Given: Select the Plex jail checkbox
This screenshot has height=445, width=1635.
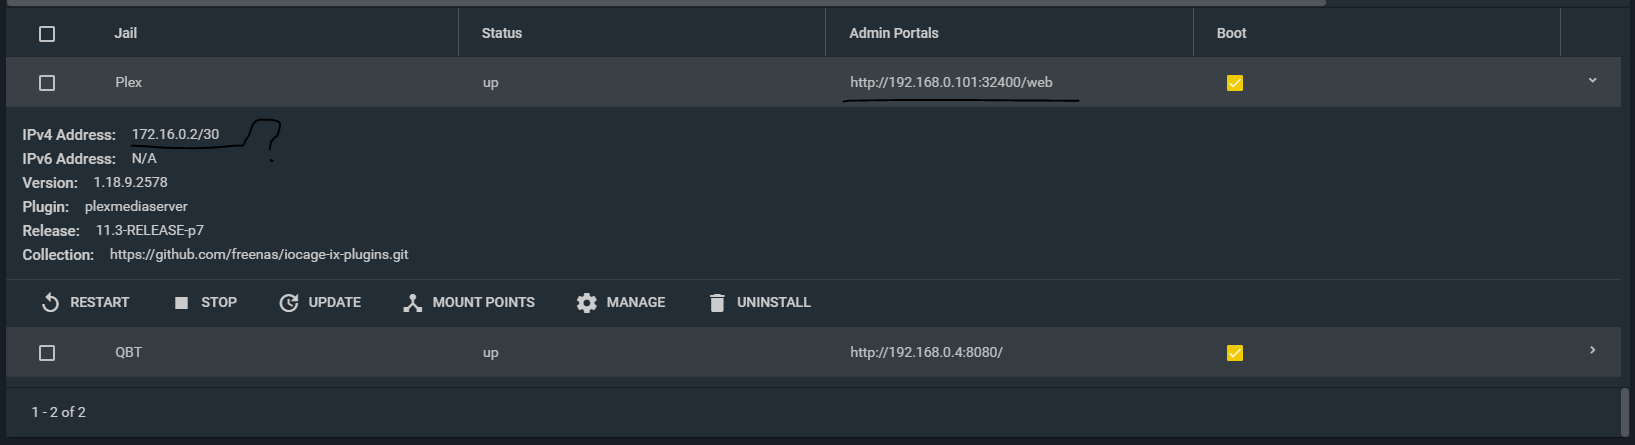Looking at the screenshot, I should 47,83.
